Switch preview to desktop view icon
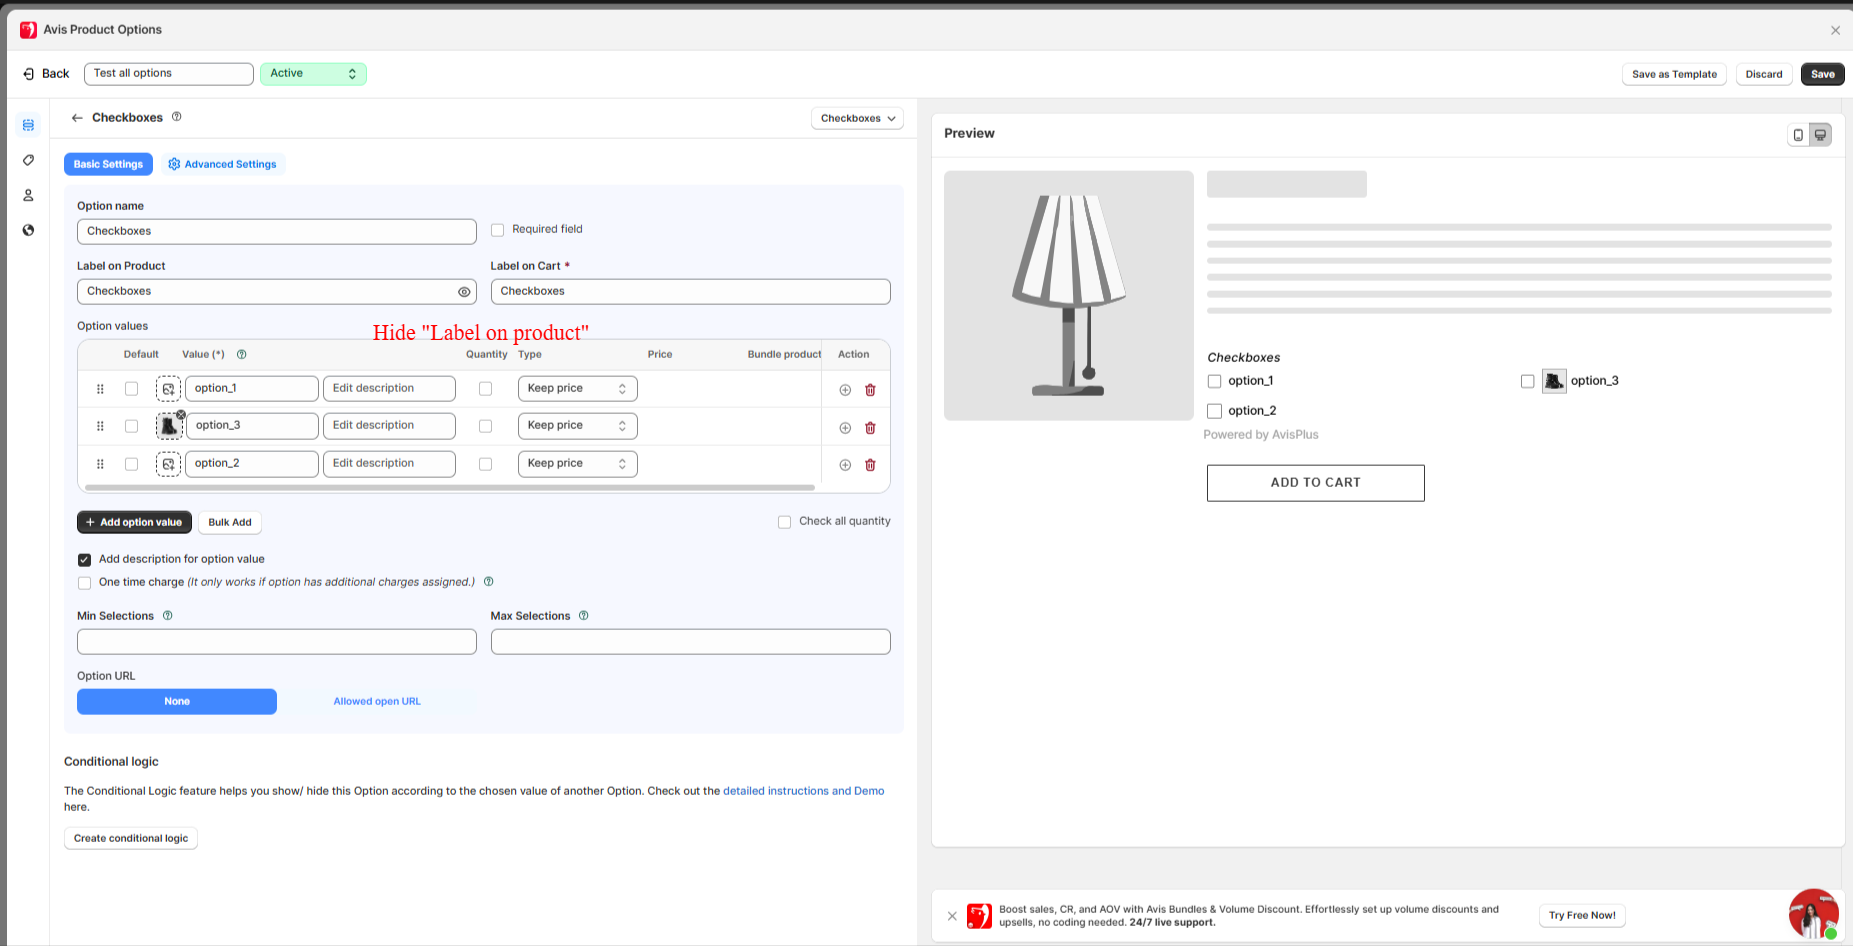The image size is (1853, 946). coord(1820,135)
